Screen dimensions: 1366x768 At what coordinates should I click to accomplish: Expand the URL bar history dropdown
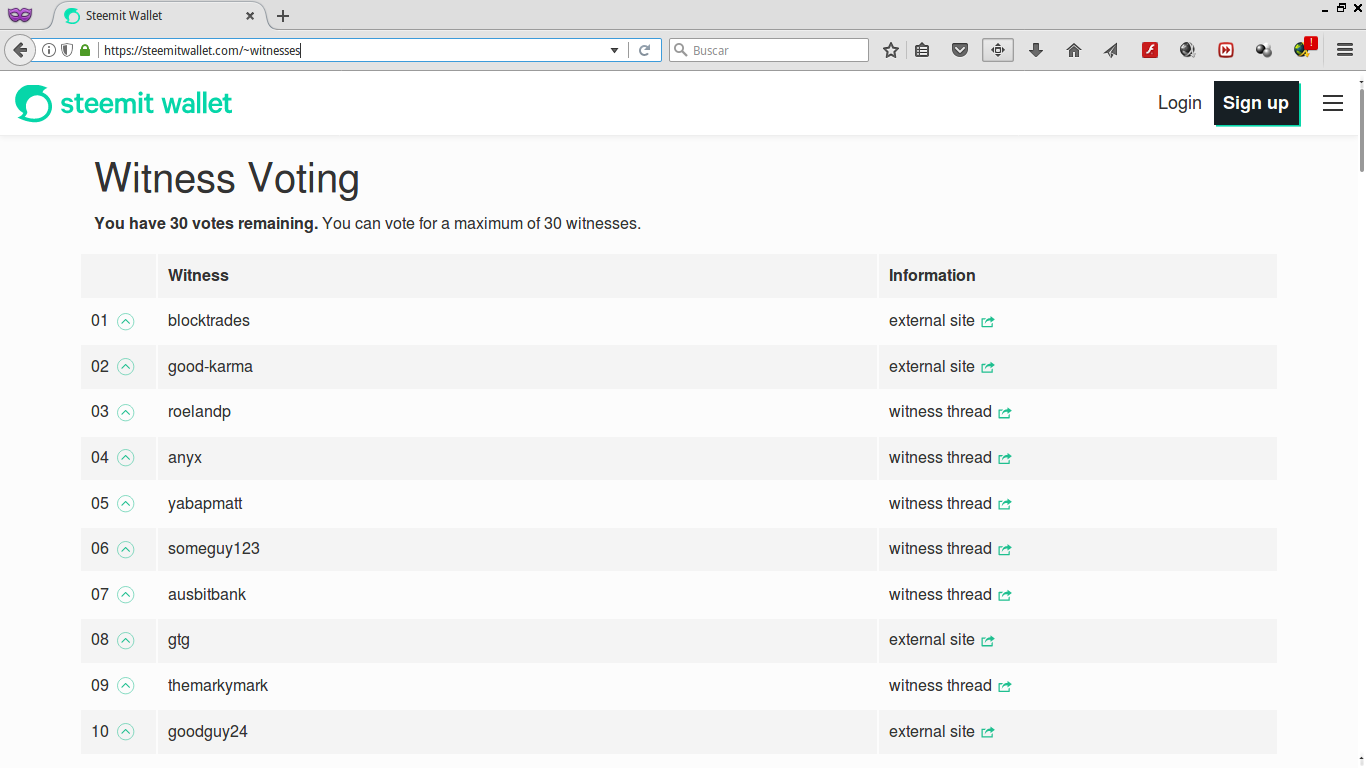point(614,50)
